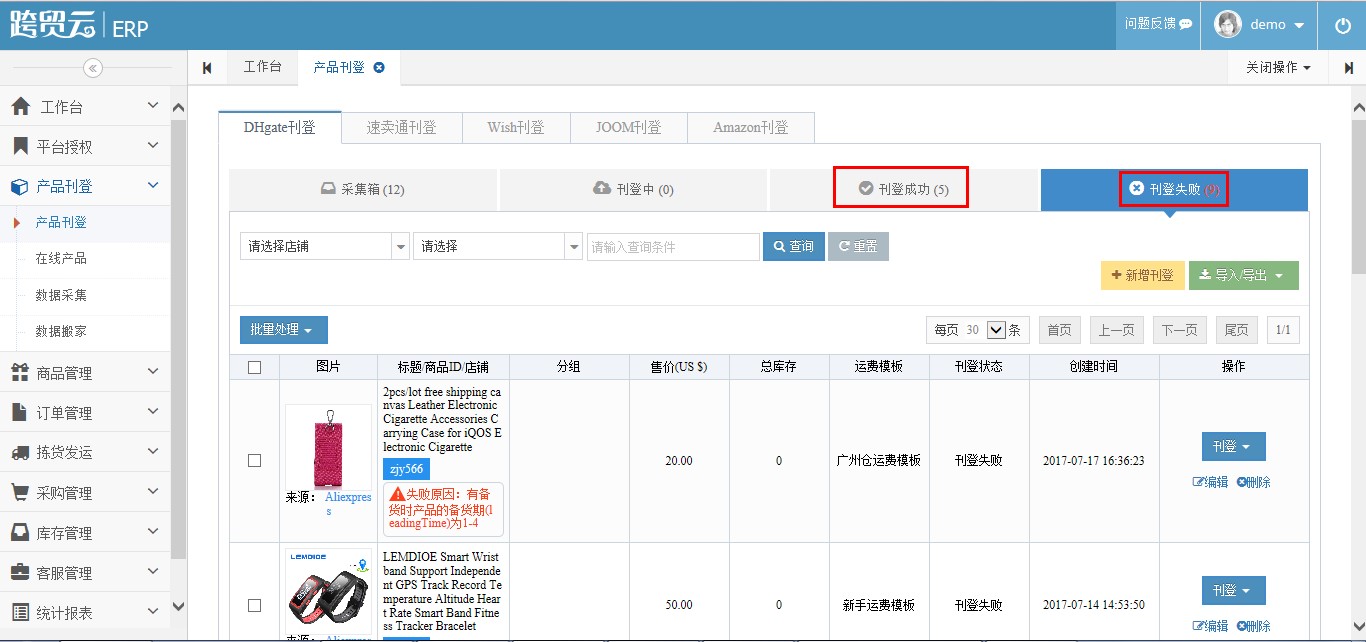Viewport: 1366px width, 642px height.
Task: Click the 库存管理 inbox icon
Action: 20,532
